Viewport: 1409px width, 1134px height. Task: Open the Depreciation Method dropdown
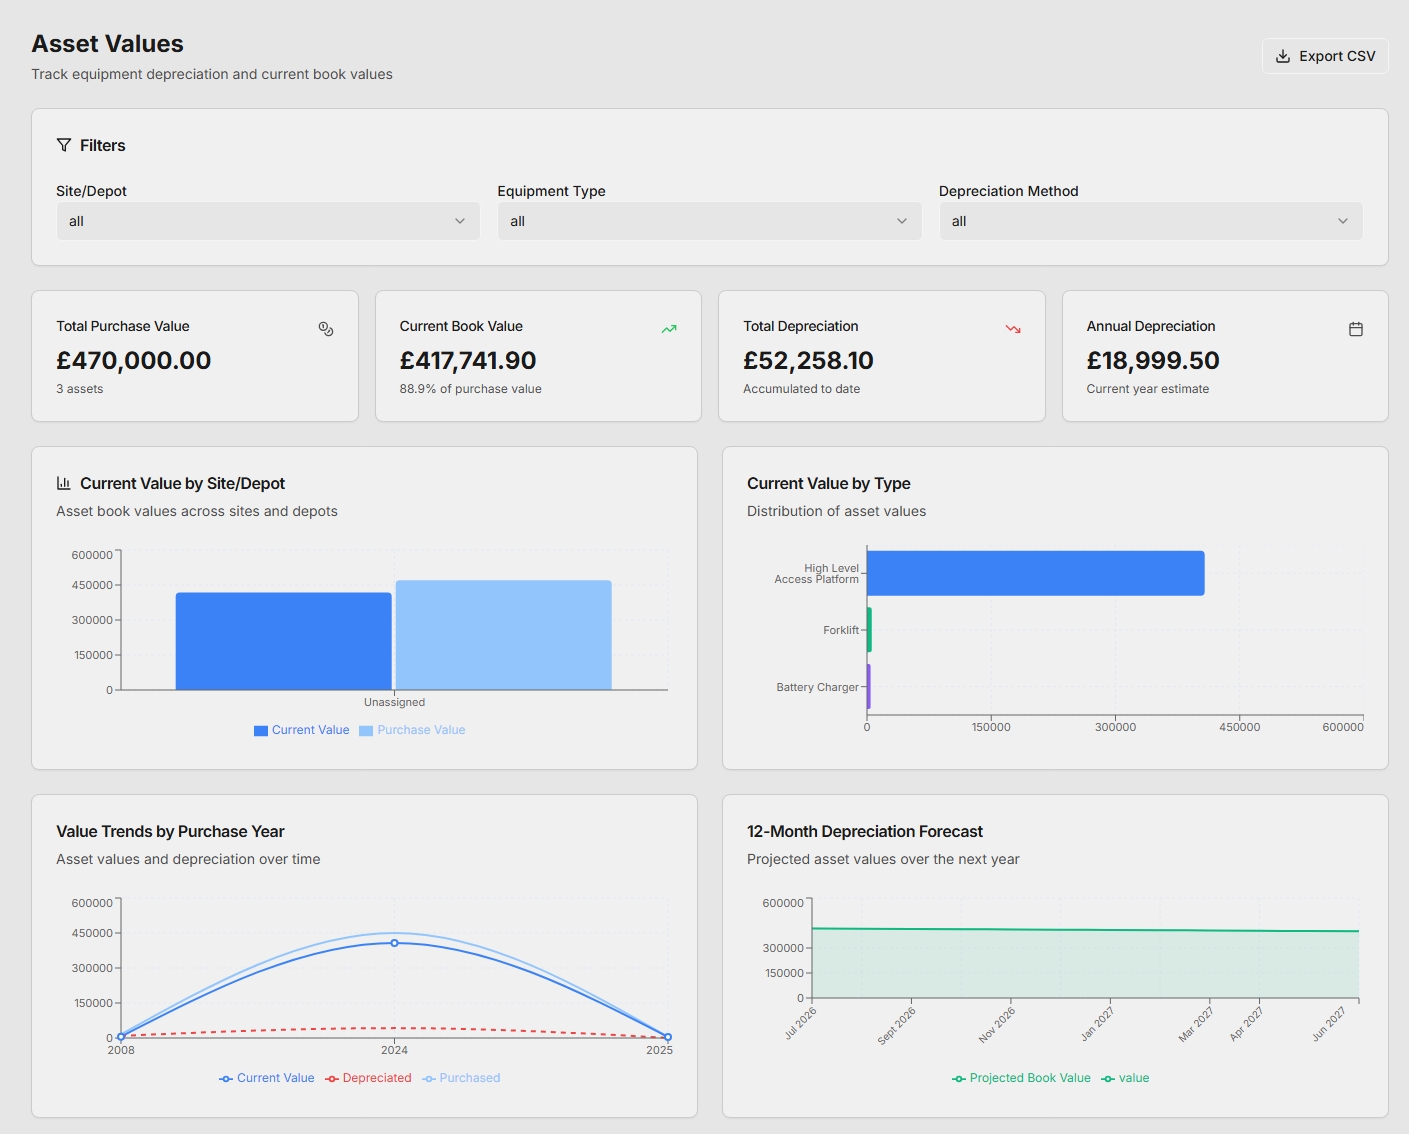[x=1151, y=221]
